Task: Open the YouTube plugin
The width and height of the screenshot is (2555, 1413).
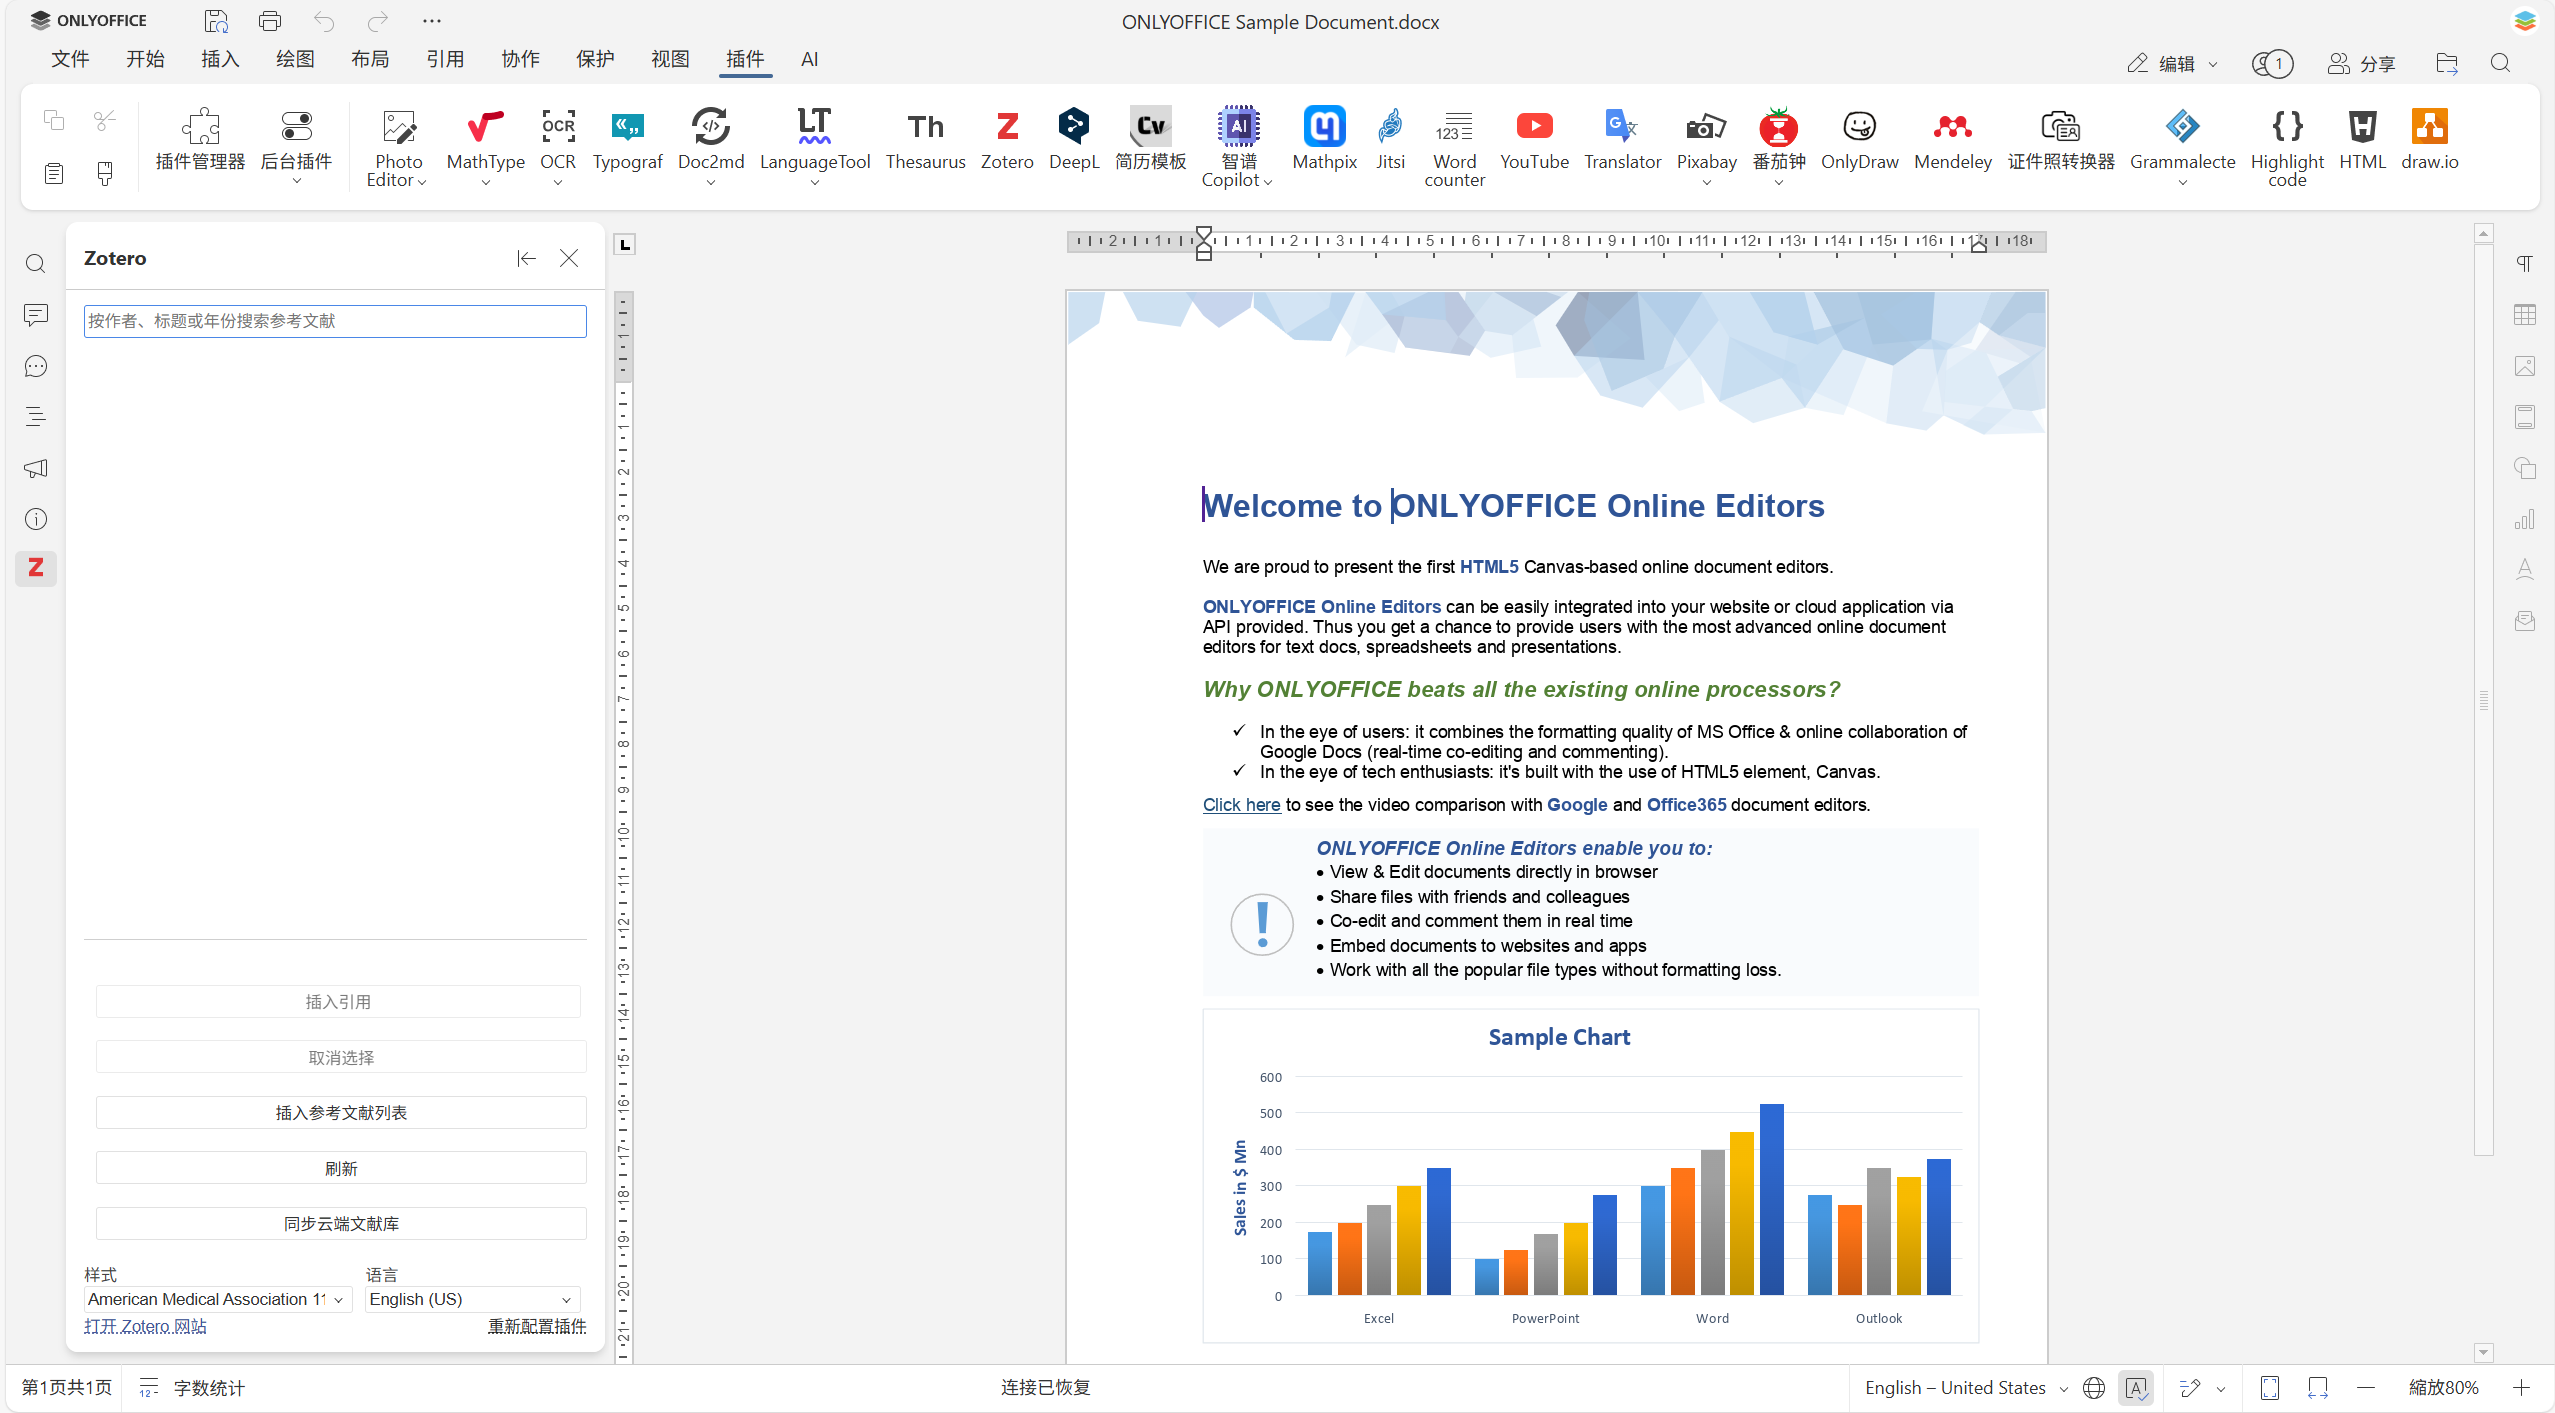Action: point(1534,141)
